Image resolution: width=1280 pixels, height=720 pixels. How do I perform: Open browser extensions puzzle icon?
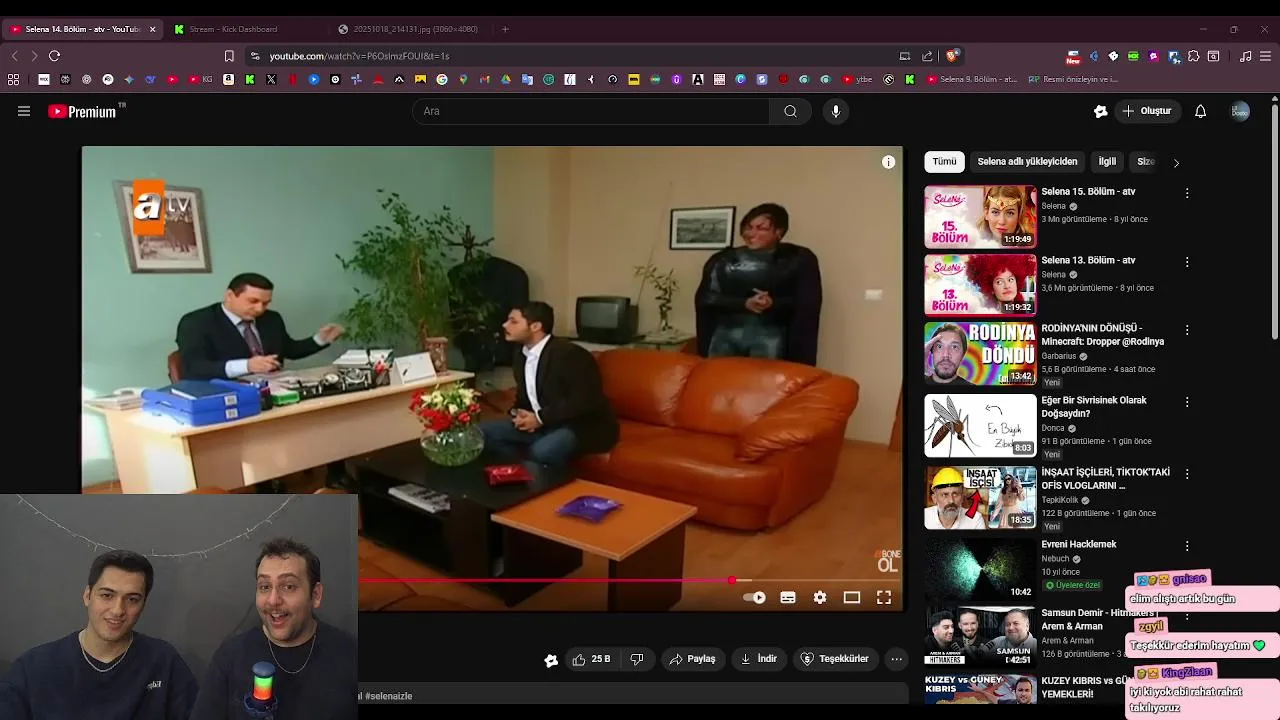click(x=1193, y=56)
